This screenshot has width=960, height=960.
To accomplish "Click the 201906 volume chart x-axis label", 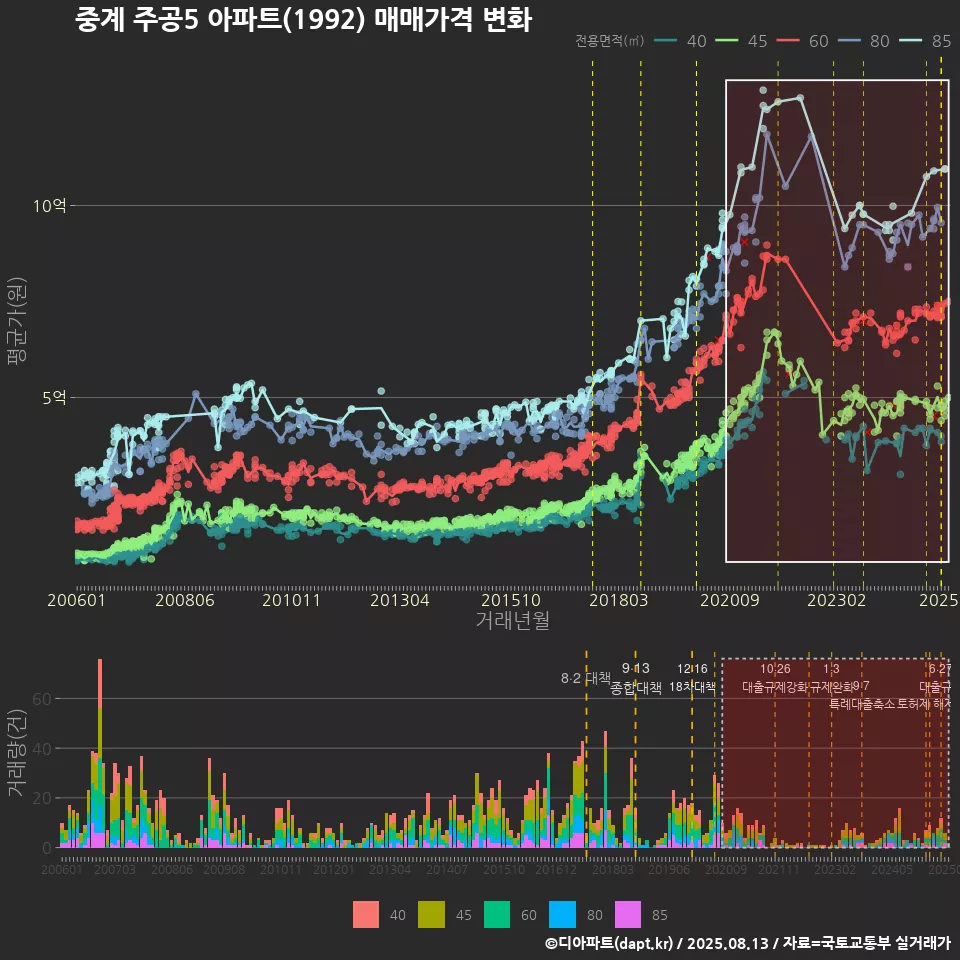I will tap(669, 869).
